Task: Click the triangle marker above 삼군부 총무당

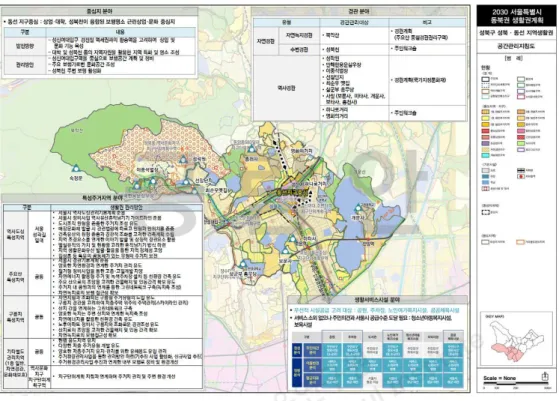Action: coord(243,264)
